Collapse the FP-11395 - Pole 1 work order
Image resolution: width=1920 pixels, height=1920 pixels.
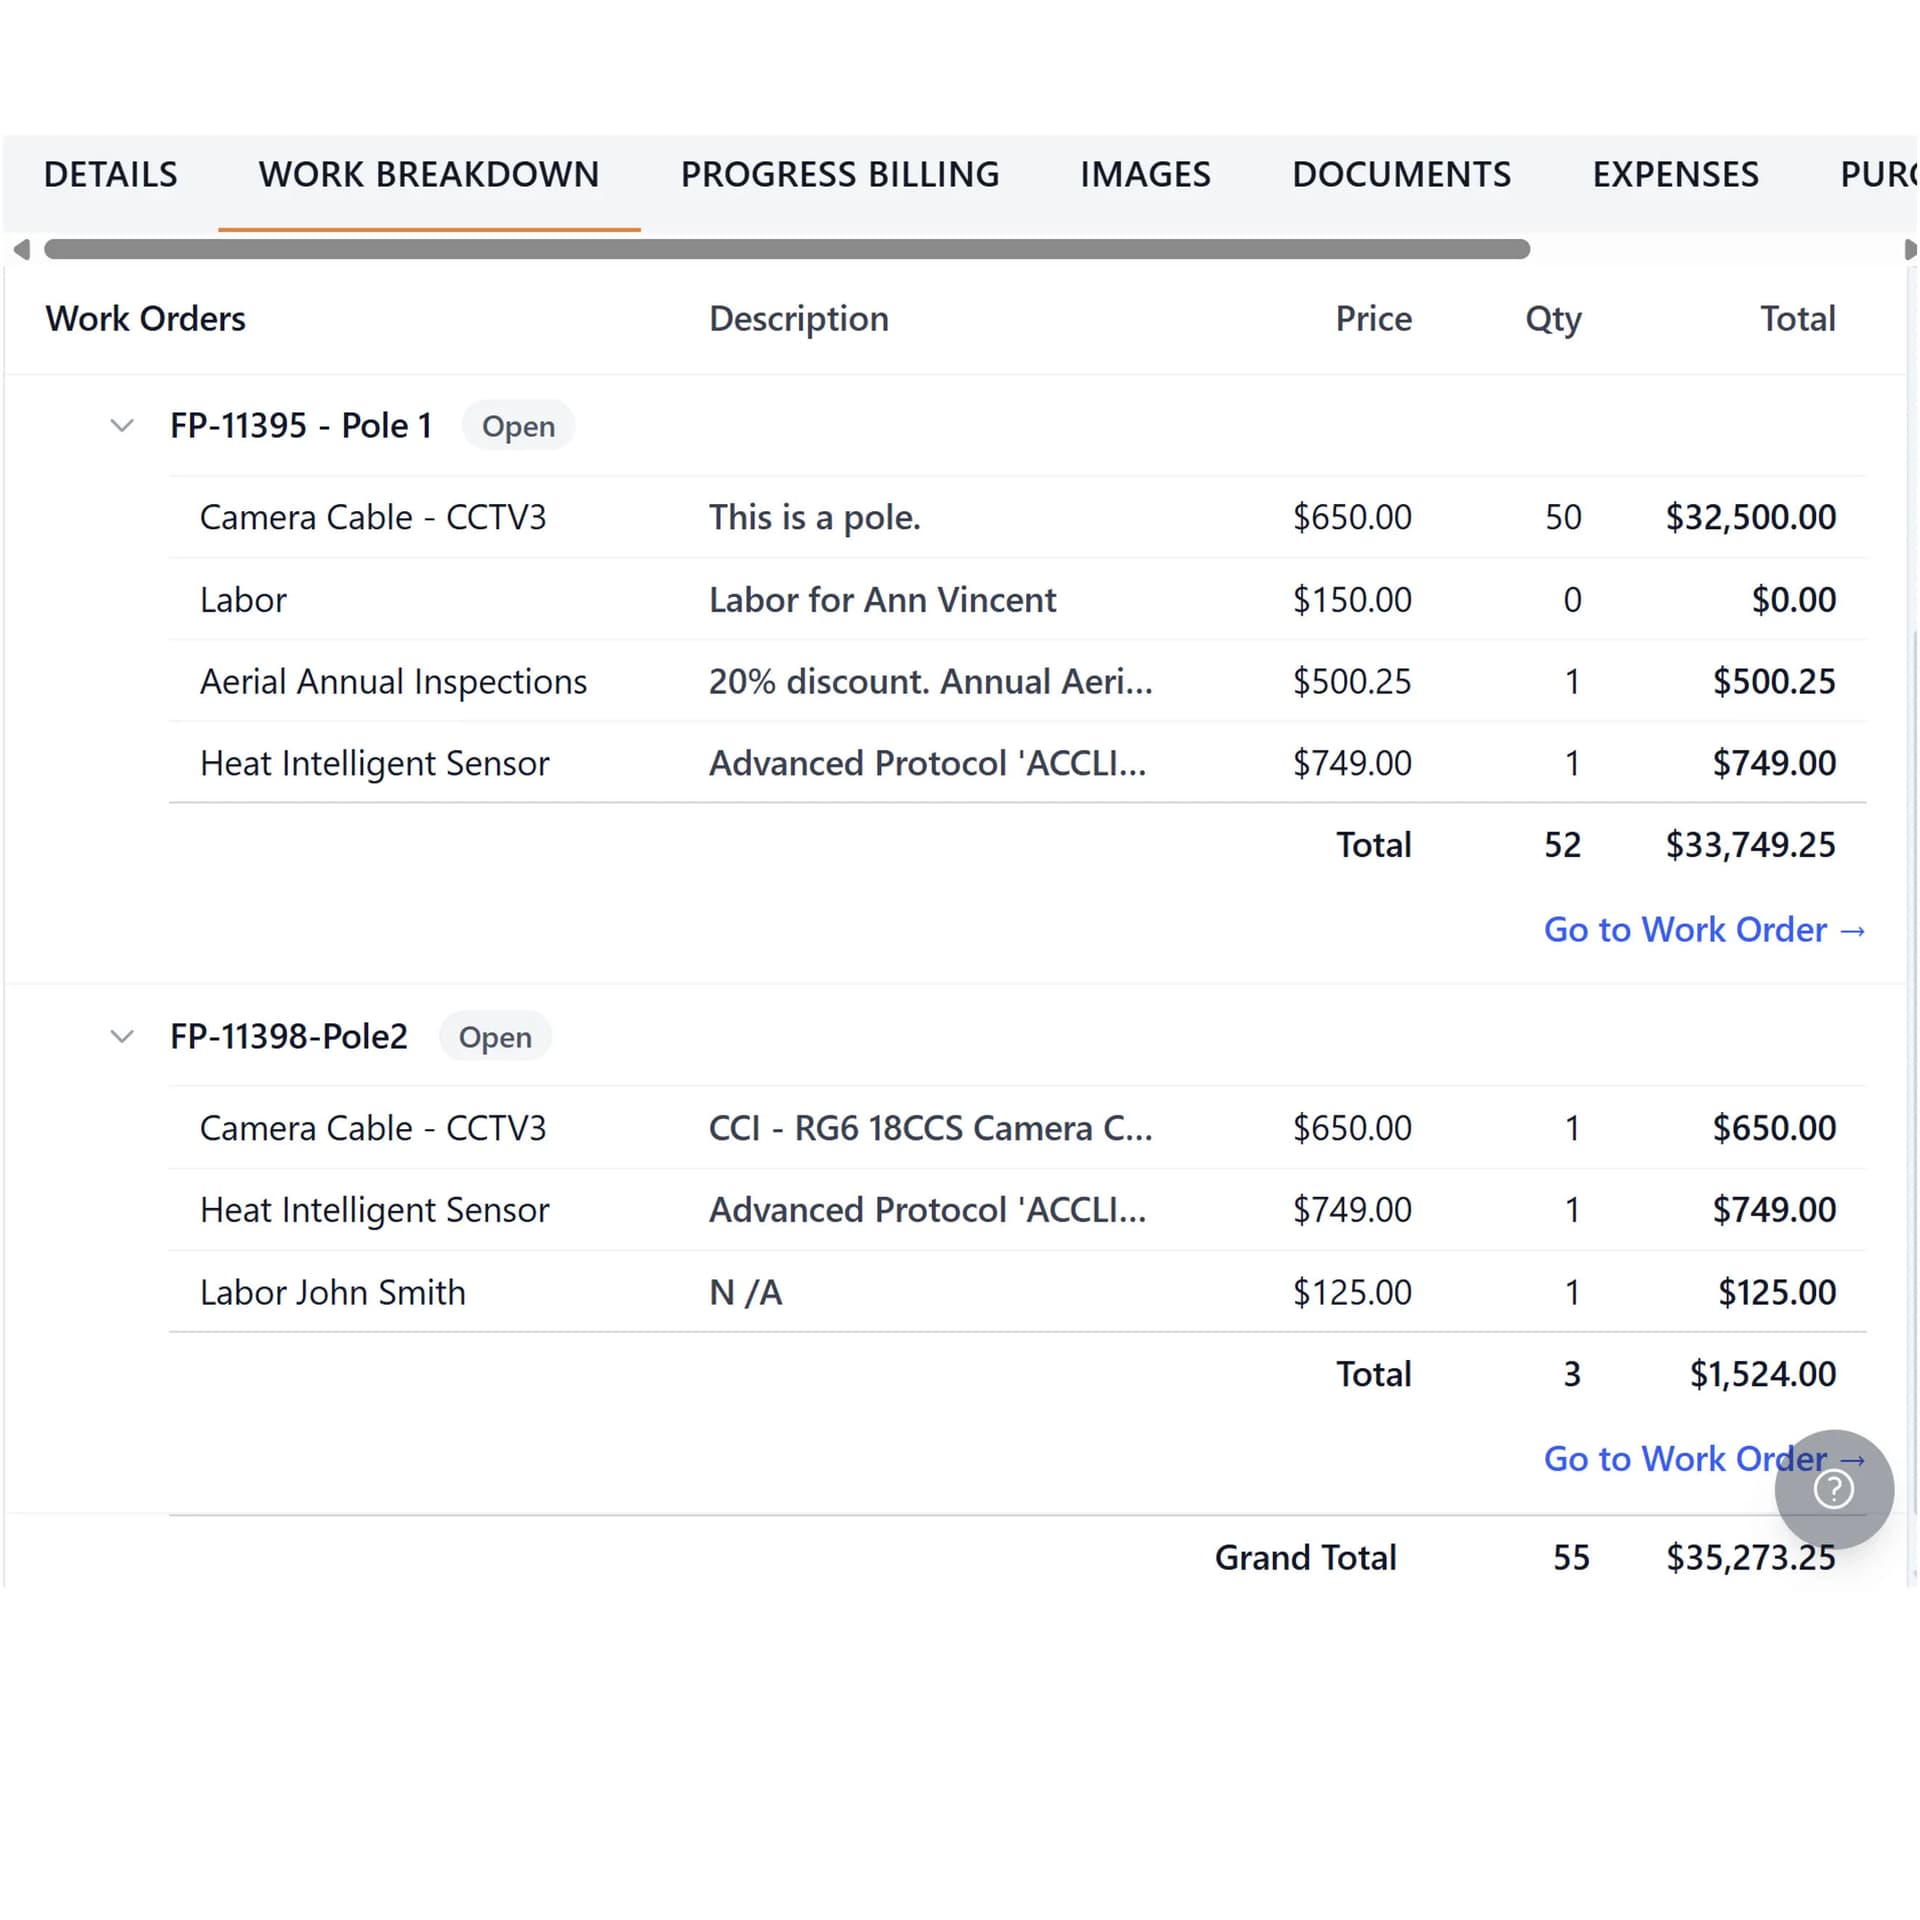coord(122,426)
